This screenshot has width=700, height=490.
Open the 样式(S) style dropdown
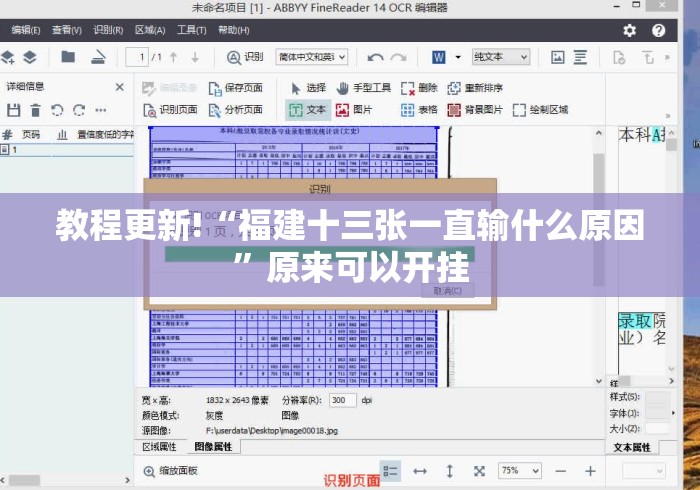[658, 397]
